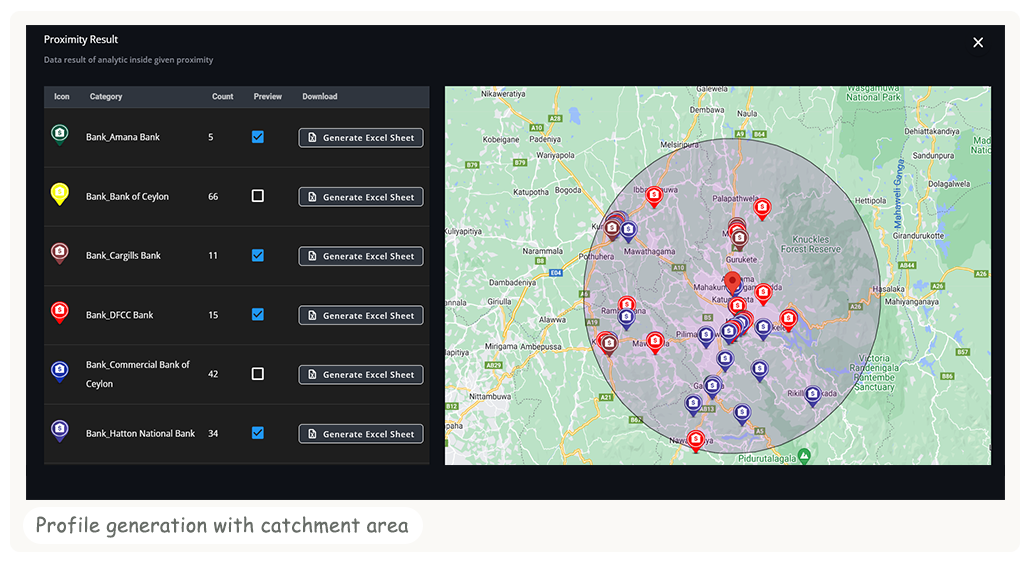Image resolution: width=1031 pixels, height=567 pixels.
Task: Select the Bank_Bank of Ceylon category name
Action: pyautogui.click(x=127, y=196)
